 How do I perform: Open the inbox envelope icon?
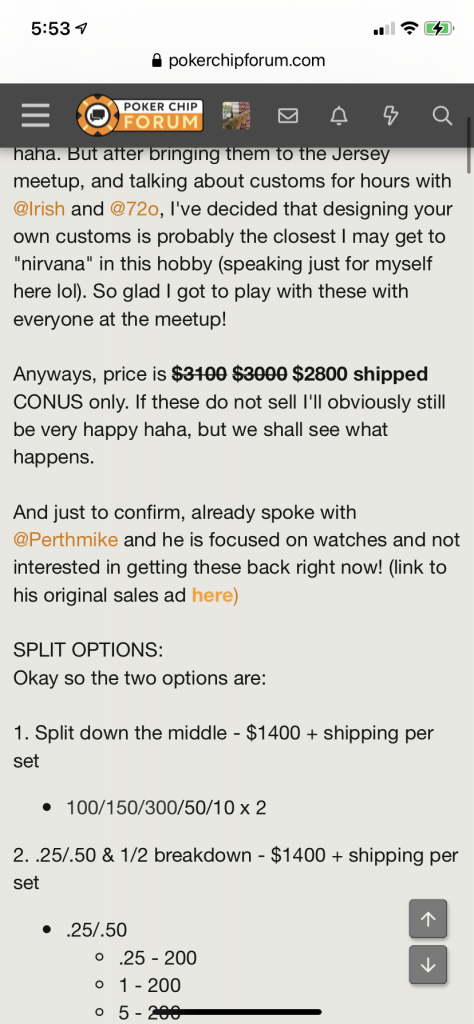[x=288, y=116]
